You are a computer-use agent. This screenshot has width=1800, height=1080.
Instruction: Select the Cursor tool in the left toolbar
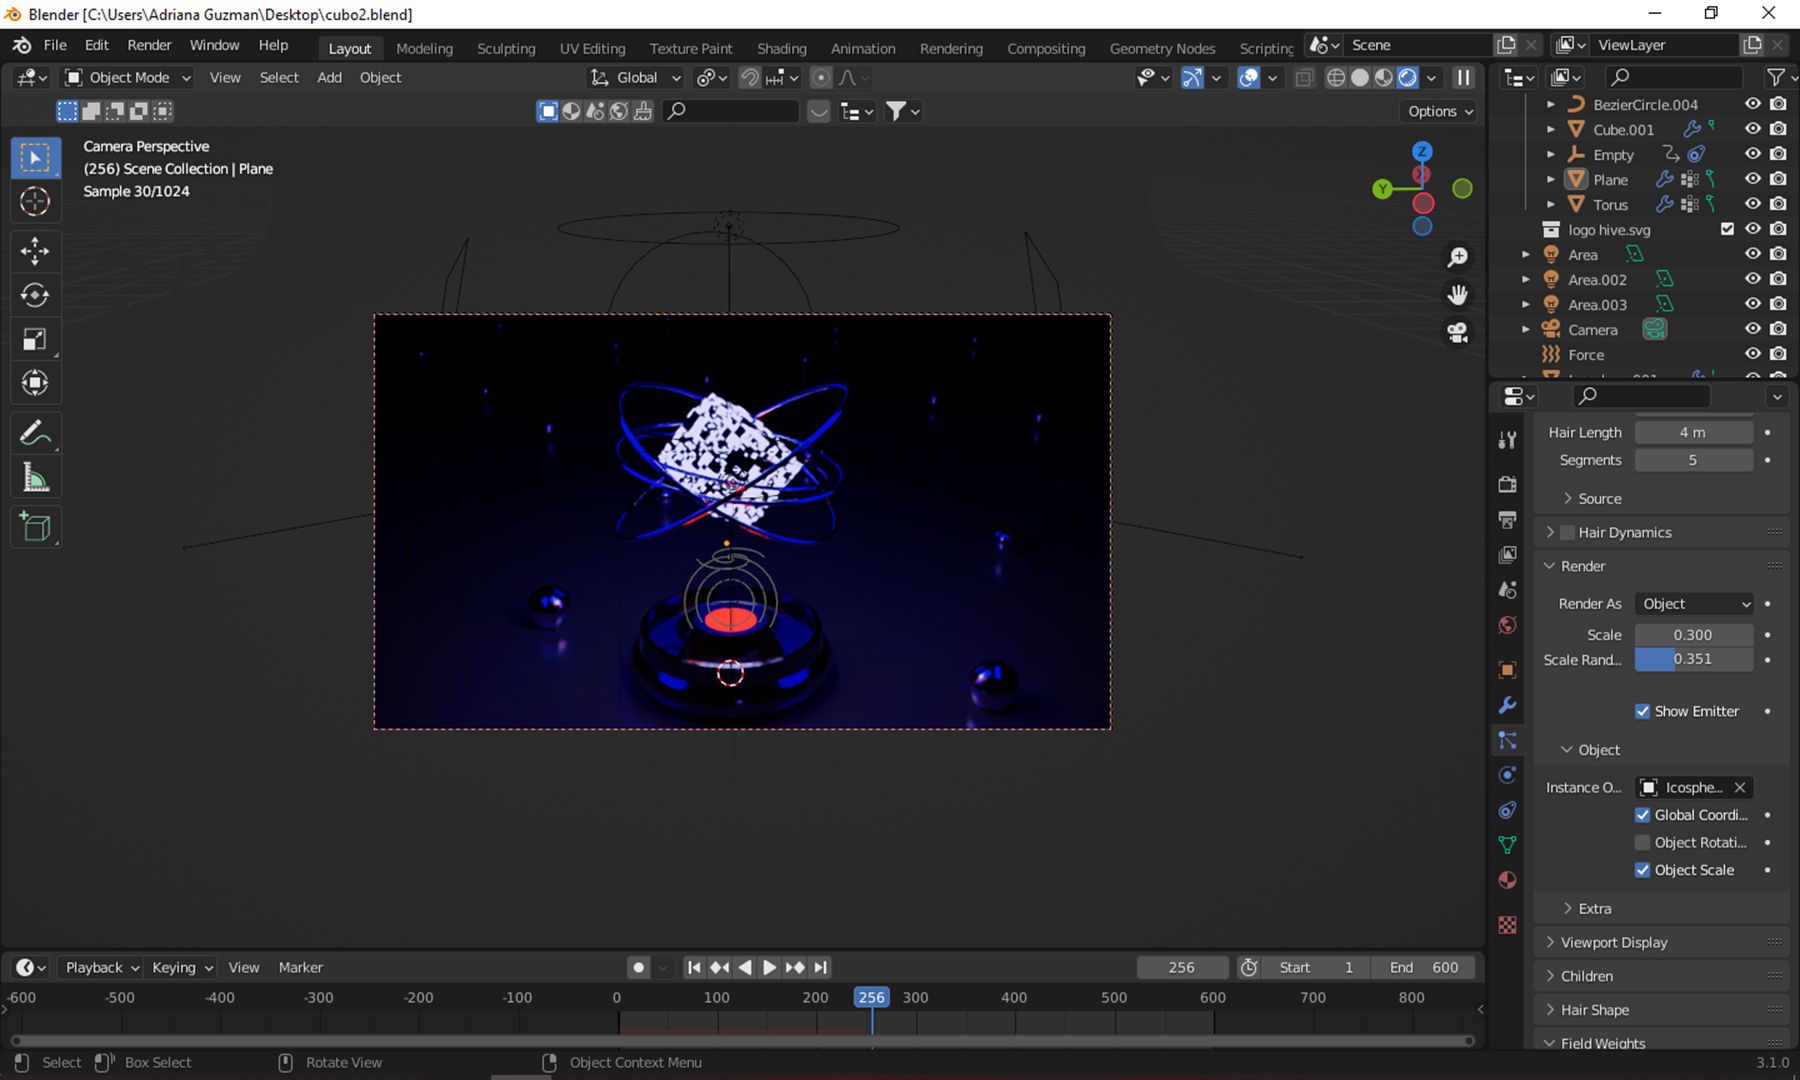[35, 201]
